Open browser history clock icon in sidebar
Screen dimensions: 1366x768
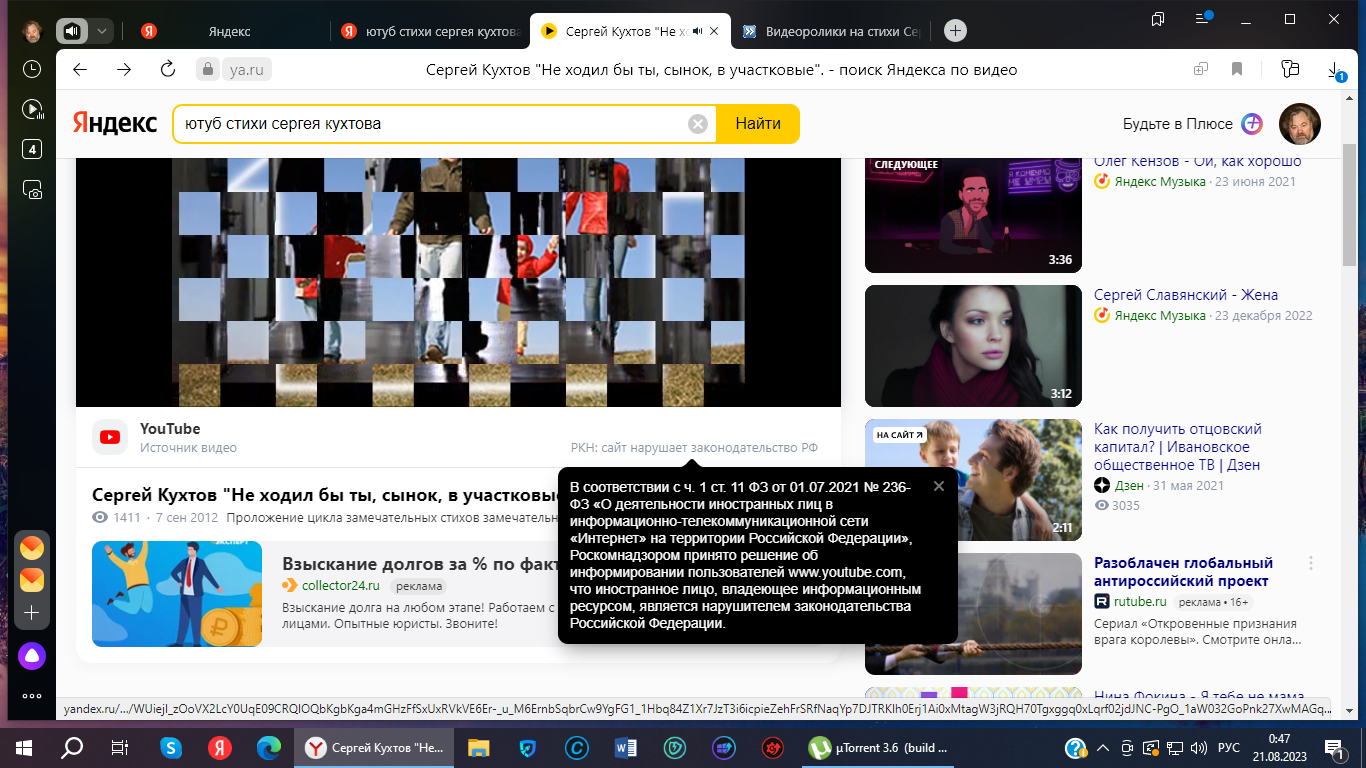click(x=32, y=69)
